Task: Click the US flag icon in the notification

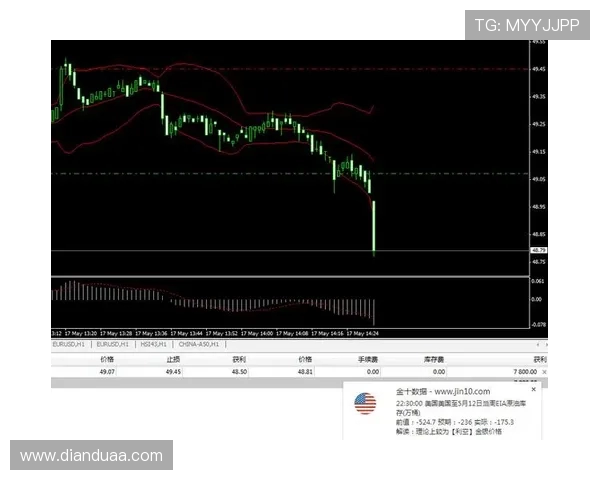Action: pos(365,403)
